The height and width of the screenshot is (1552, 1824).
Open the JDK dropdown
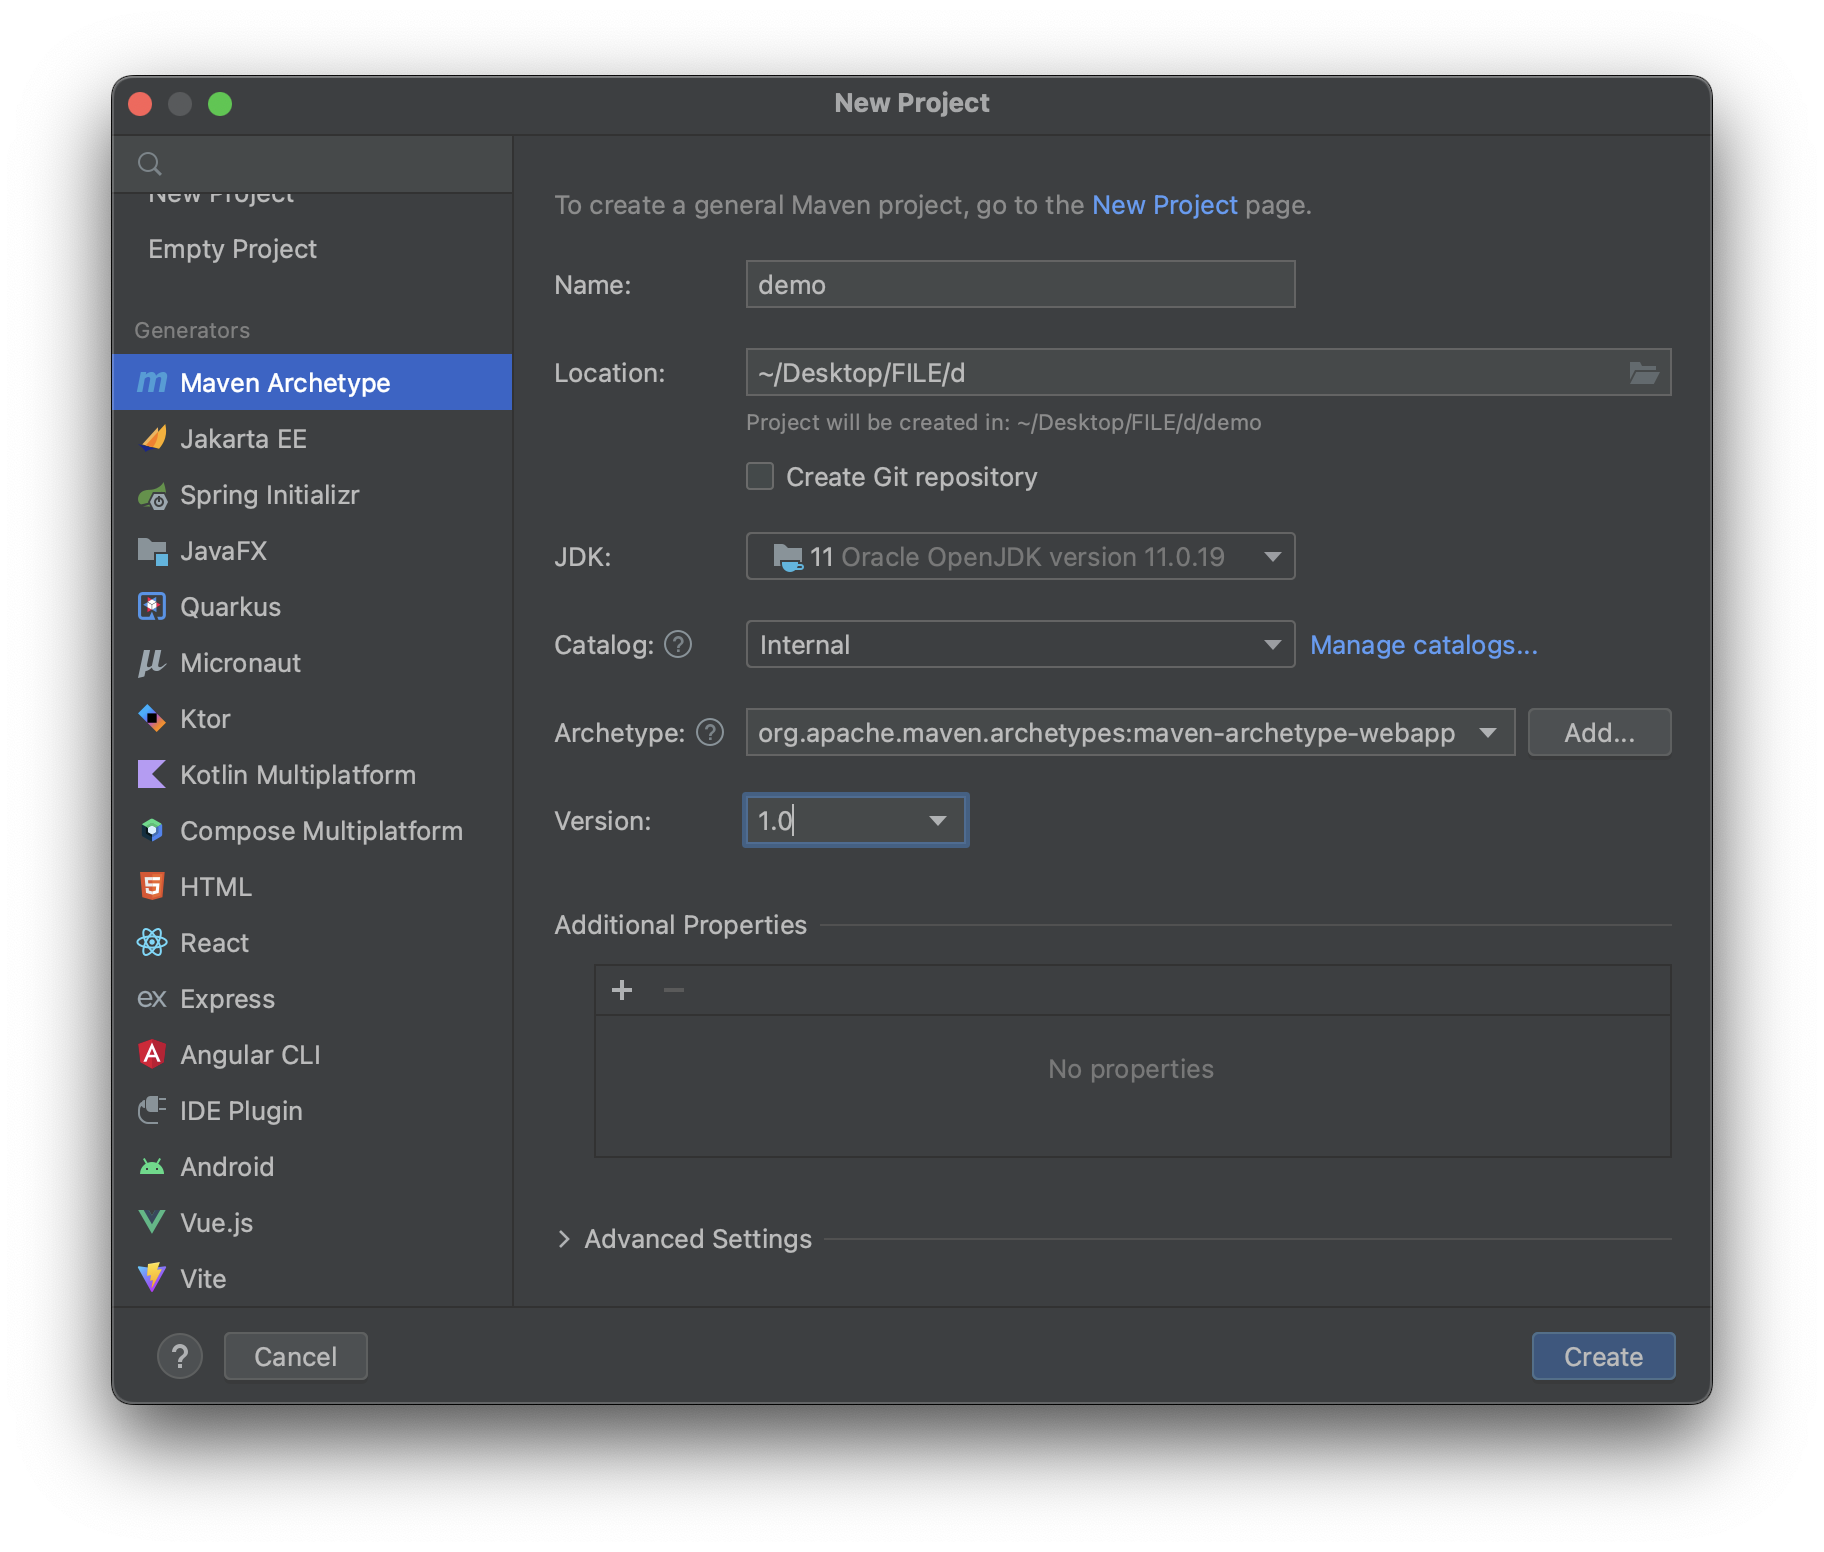coord(1020,556)
